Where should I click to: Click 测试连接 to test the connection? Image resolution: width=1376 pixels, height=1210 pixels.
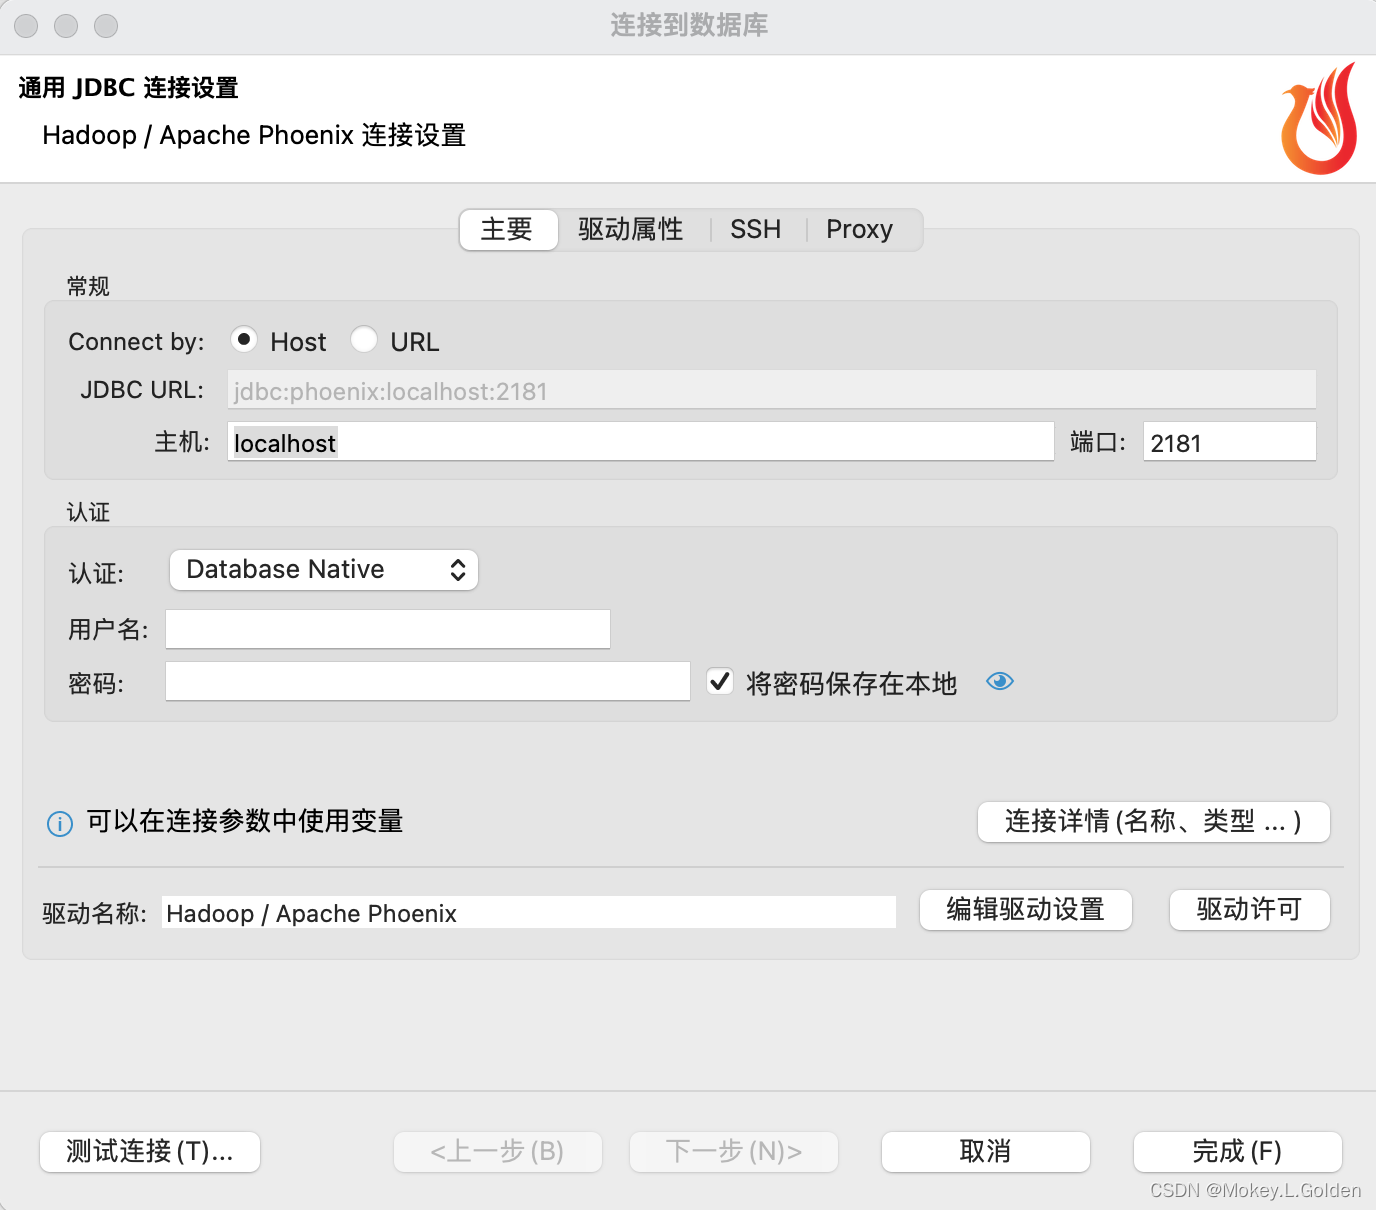[x=149, y=1151]
